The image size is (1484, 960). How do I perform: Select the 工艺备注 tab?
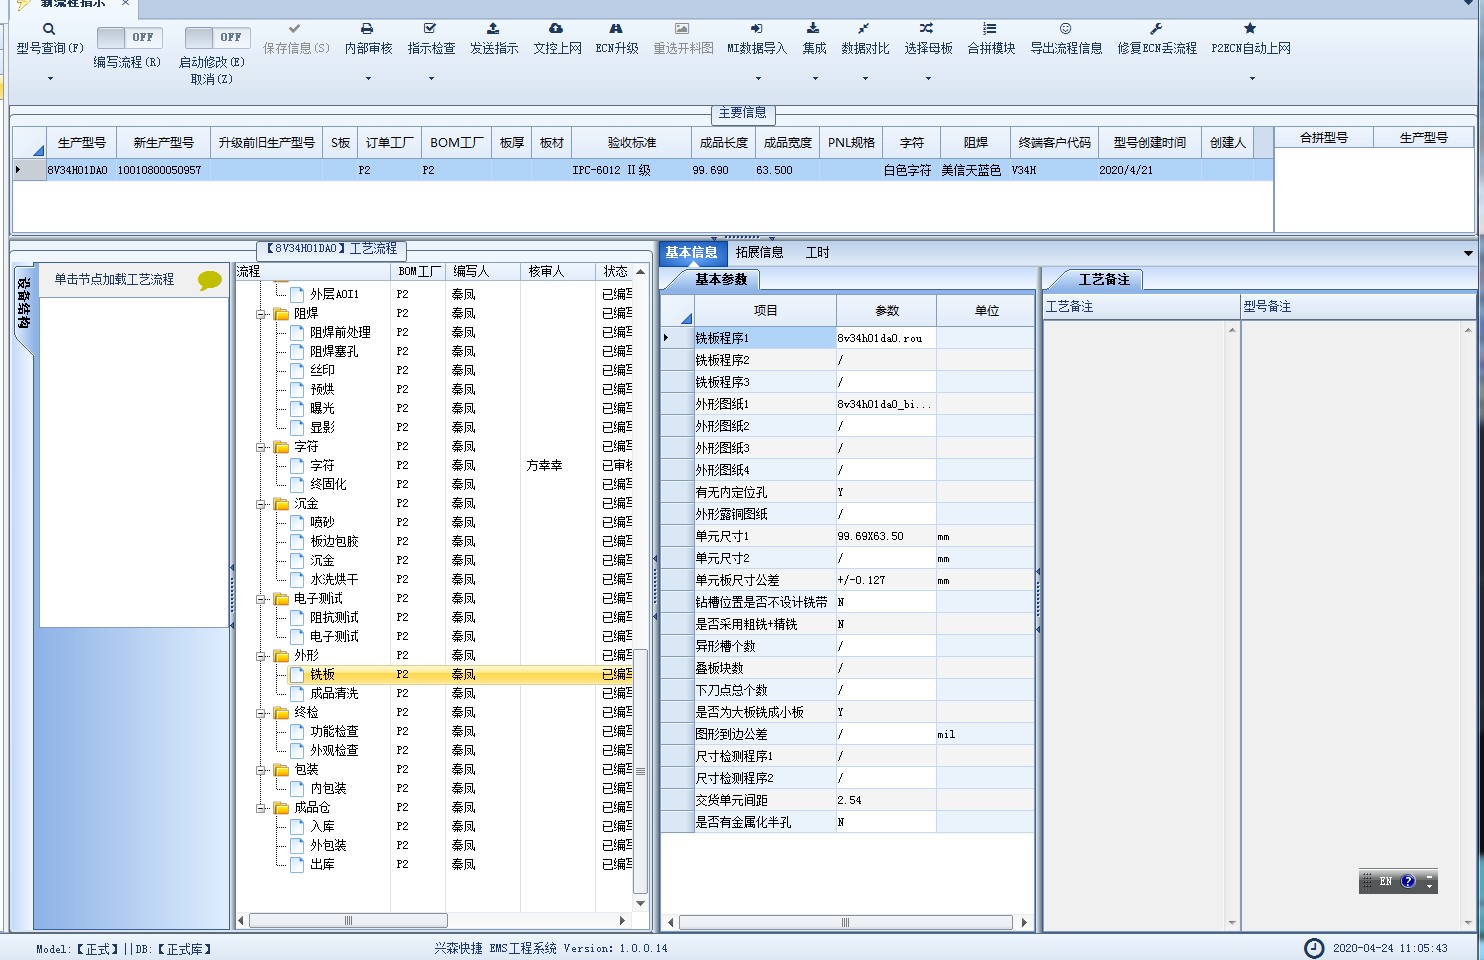pos(1104,279)
